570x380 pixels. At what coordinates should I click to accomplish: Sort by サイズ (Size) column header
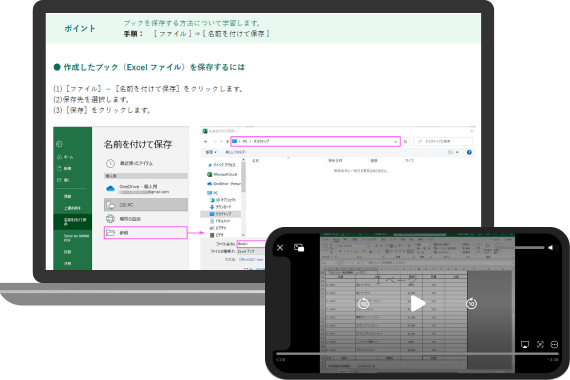tap(409, 160)
